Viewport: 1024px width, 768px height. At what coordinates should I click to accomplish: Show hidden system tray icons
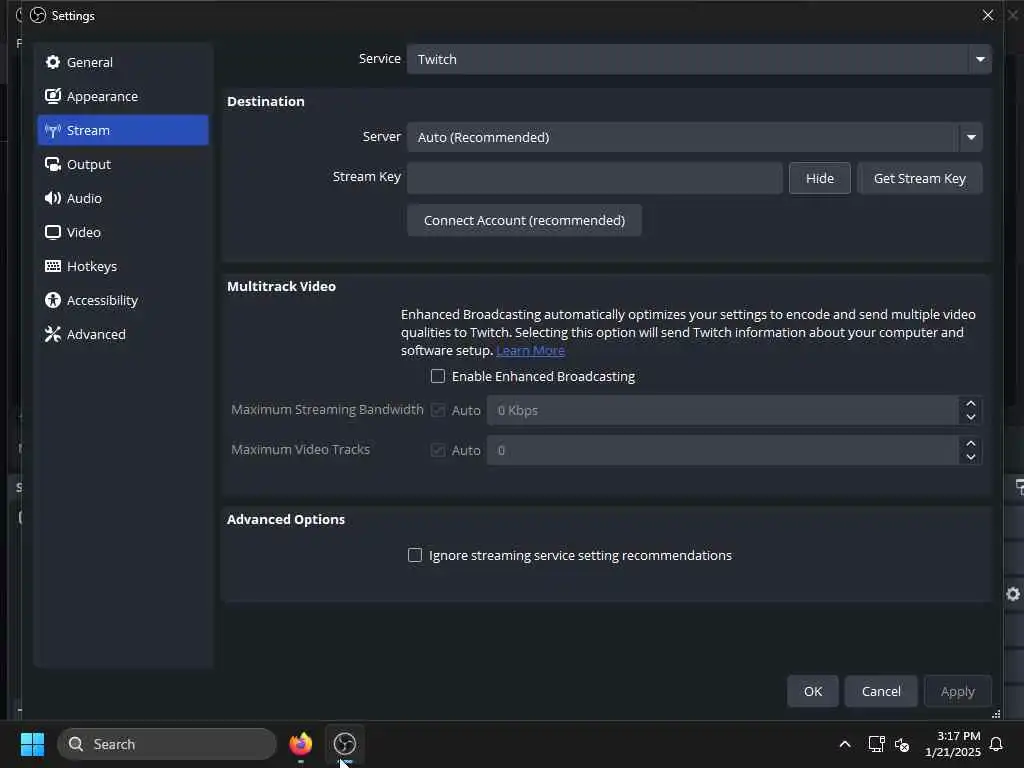(x=844, y=744)
